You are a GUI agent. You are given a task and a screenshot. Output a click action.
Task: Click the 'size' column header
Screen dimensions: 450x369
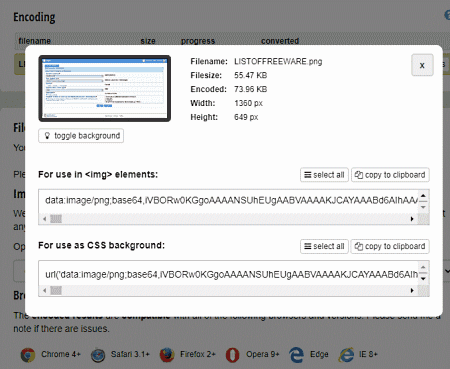coord(148,41)
